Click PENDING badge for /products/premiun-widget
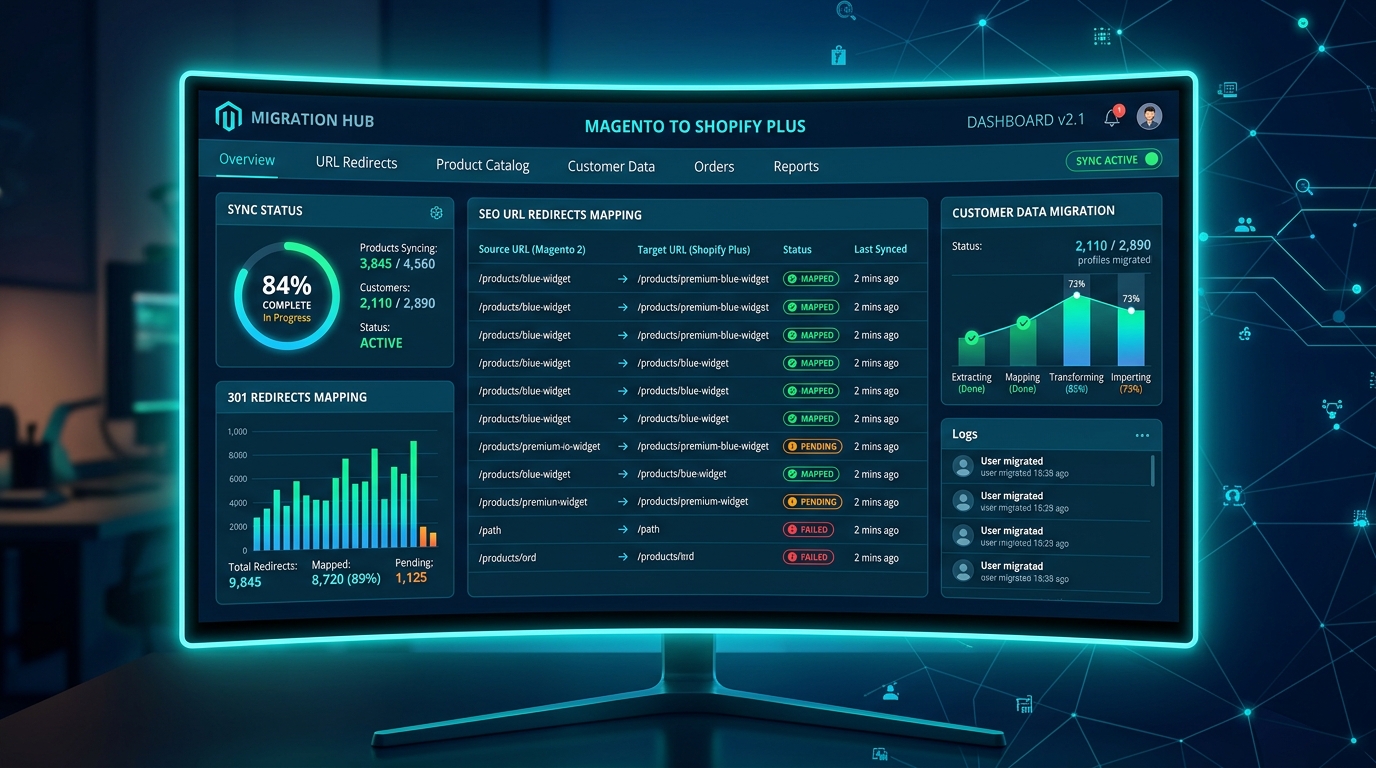1376x768 pixels. pyautogui.click(x=812, y=502)
